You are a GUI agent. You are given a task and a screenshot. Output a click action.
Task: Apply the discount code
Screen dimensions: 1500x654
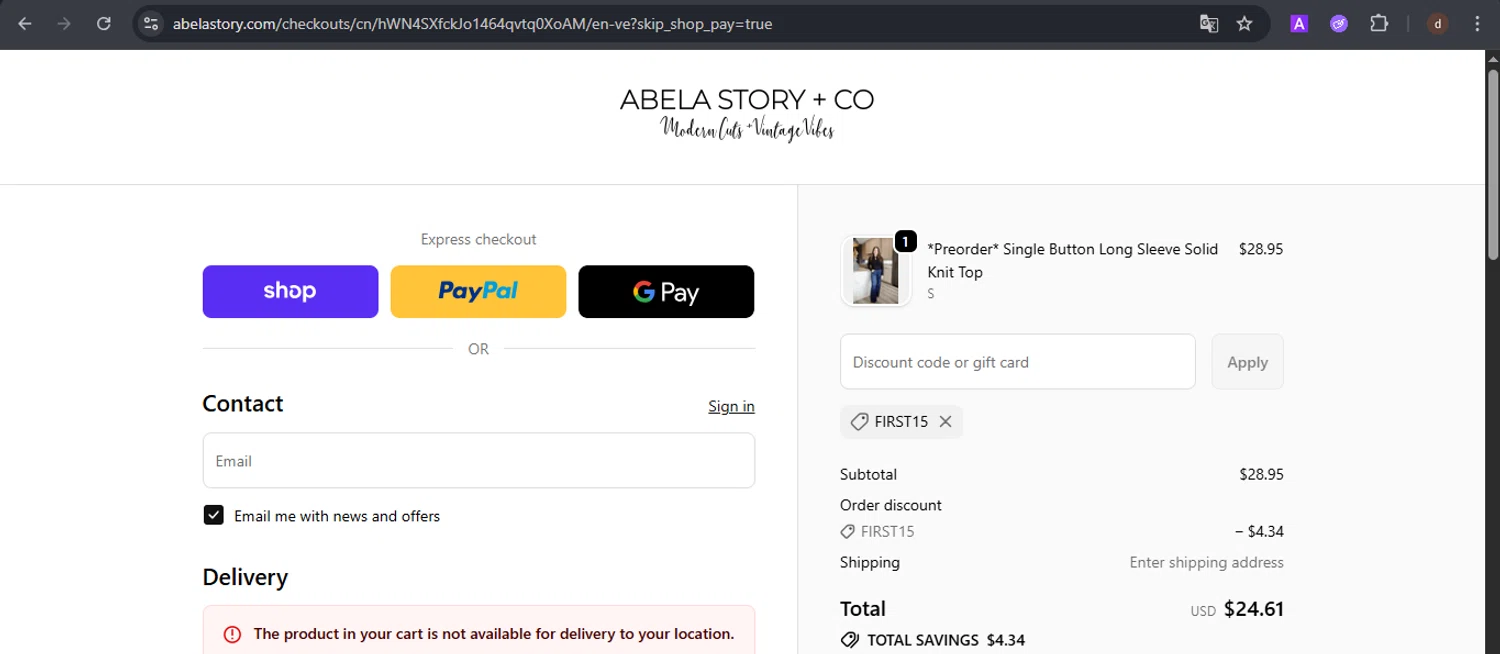(1247, 362)
